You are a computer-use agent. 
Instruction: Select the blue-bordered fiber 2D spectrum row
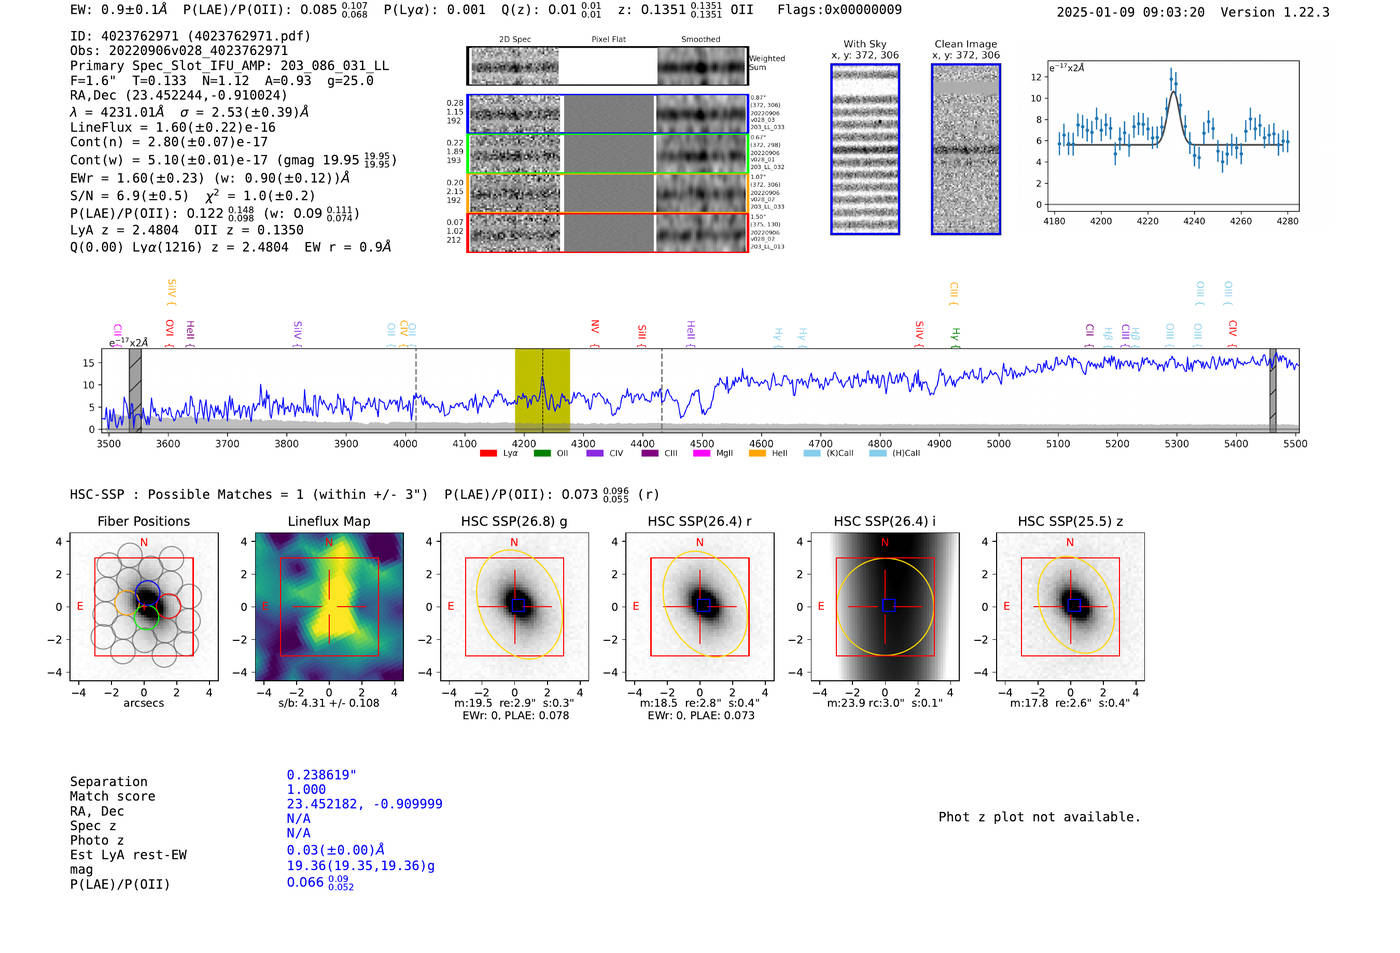point(607,114)
